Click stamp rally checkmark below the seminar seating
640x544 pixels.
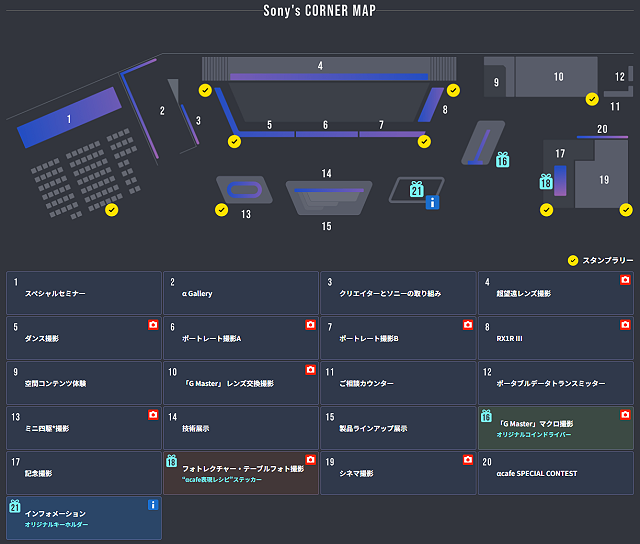tap(112, 210)
